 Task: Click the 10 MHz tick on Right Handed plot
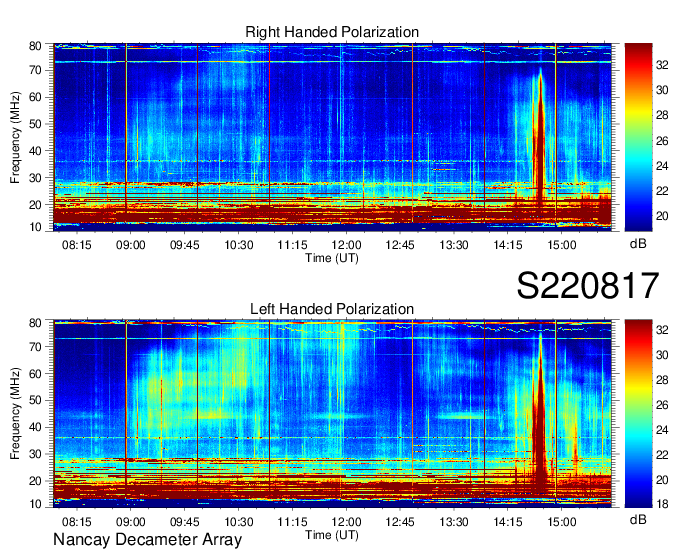tap(35, 227)
